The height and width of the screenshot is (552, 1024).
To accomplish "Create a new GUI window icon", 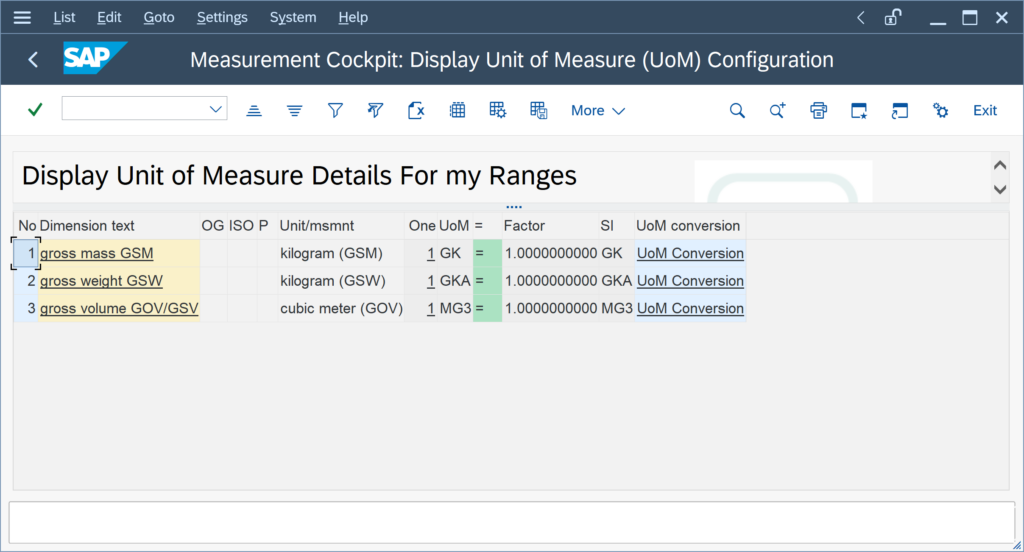I will (859, 110).
